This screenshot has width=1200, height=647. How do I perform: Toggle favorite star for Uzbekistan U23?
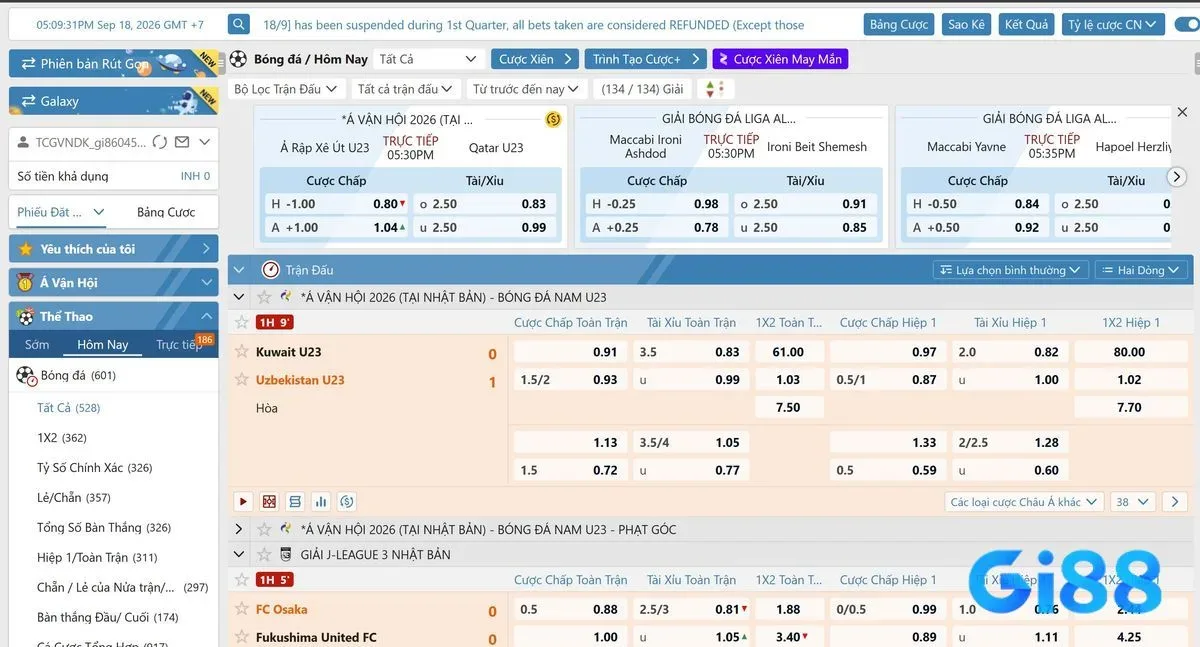(241, 380)
